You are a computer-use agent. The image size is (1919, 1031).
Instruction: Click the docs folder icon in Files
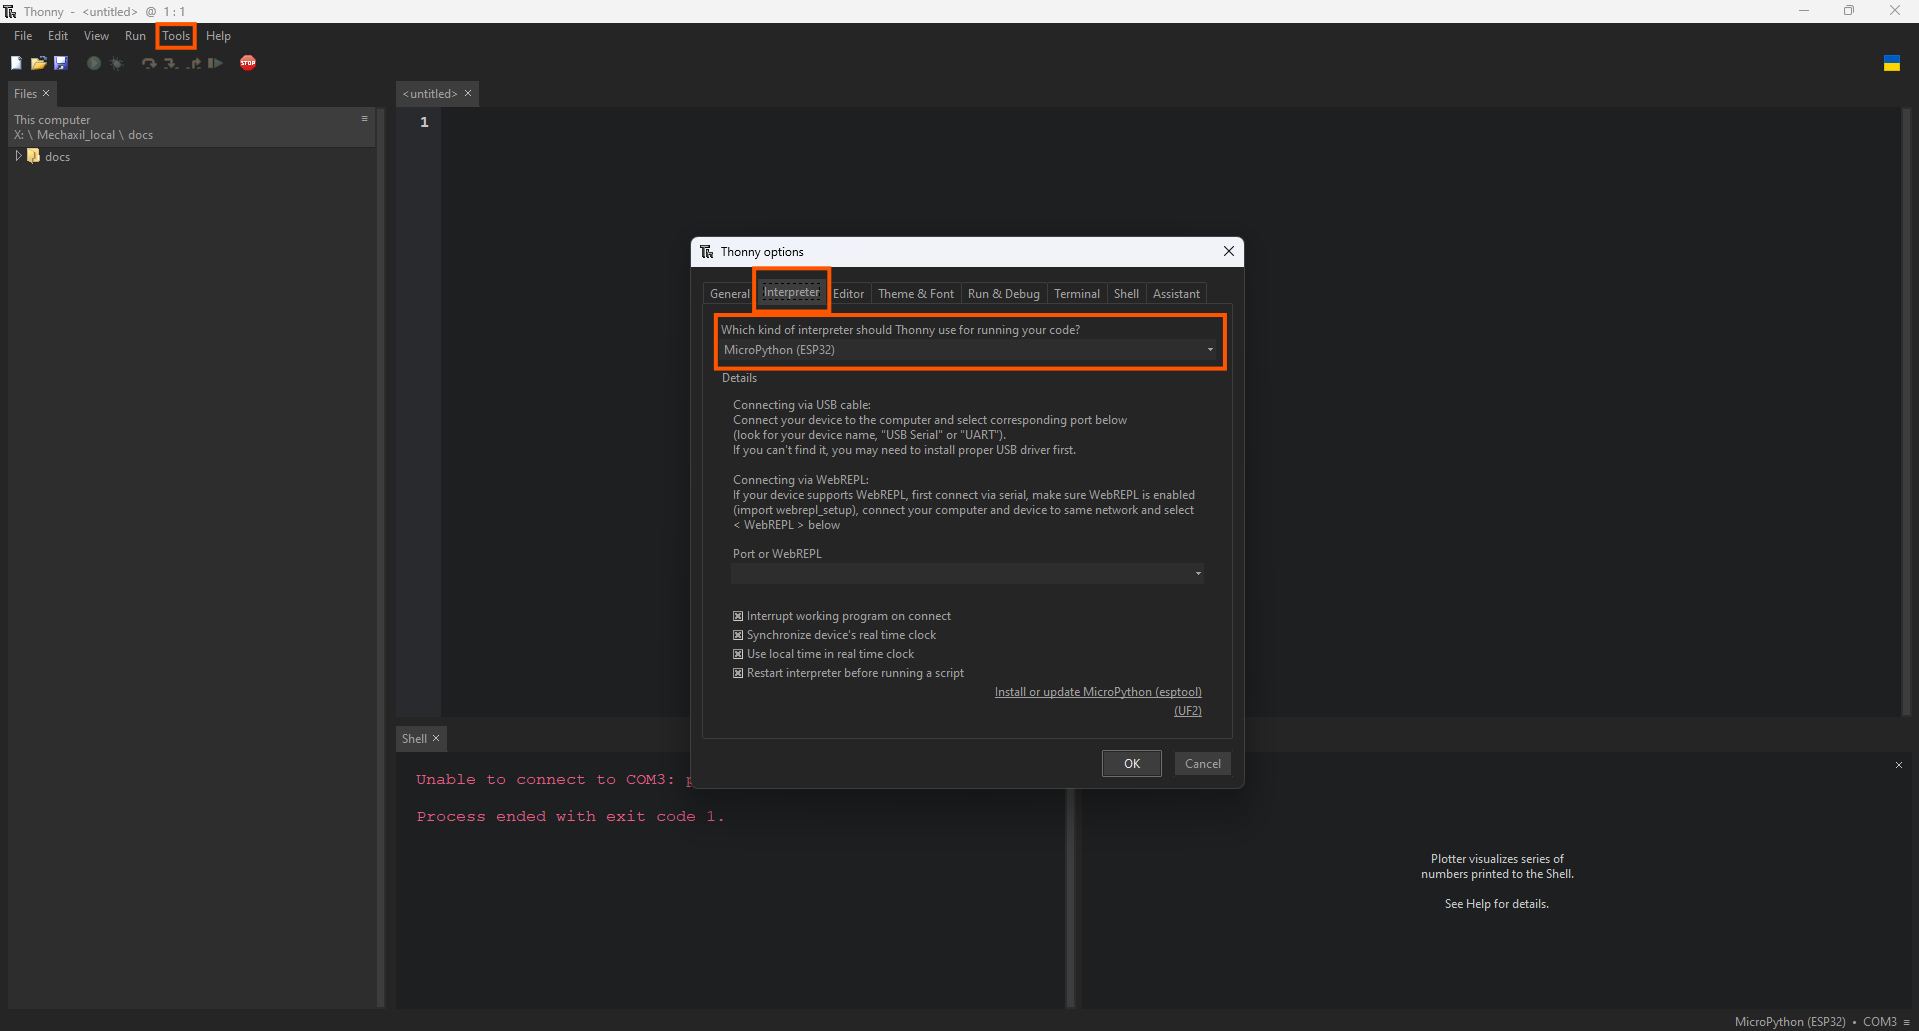33,156
